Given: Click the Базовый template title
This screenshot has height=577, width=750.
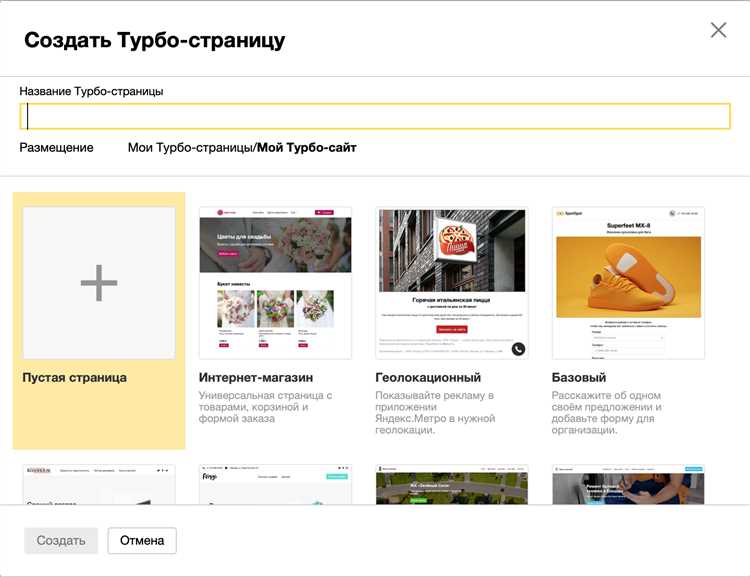Looking at the screenshot, I should [579, 378].
